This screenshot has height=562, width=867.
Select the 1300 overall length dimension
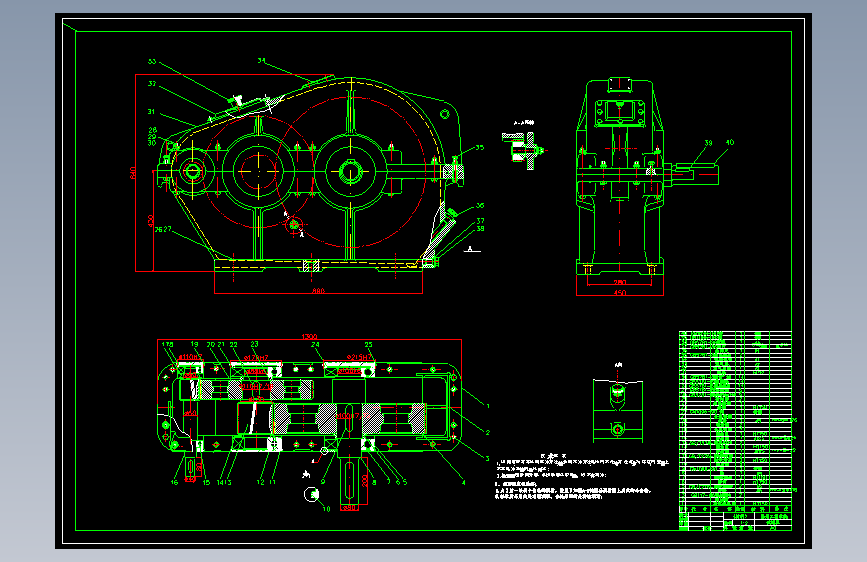(309, 336)
